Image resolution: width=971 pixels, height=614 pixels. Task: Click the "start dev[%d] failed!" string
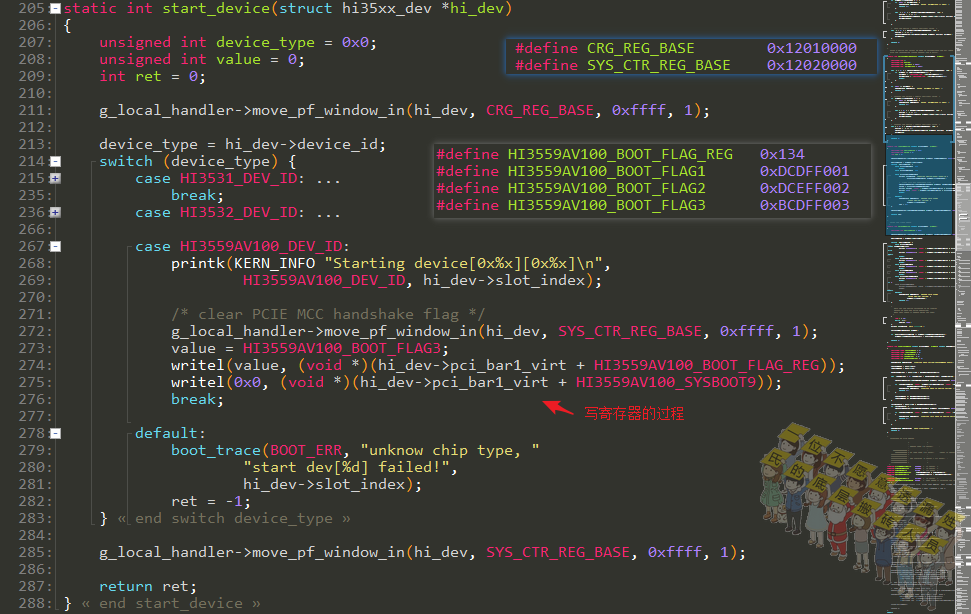coord(346,467)
